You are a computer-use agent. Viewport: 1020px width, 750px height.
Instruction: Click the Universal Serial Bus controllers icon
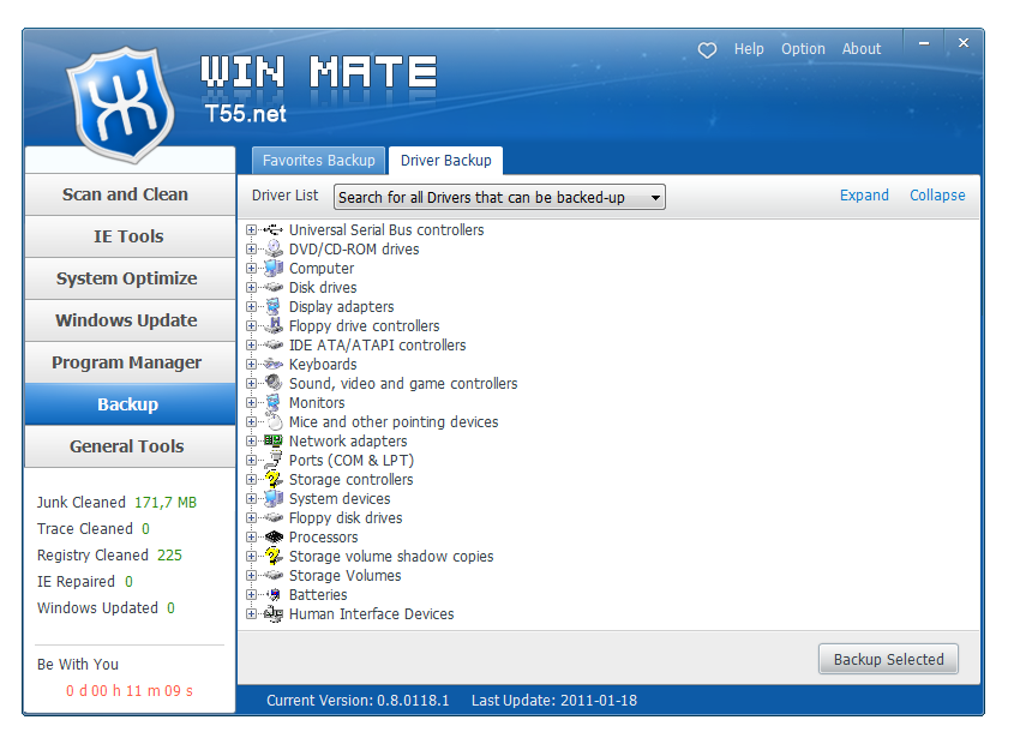pos(273,230)
